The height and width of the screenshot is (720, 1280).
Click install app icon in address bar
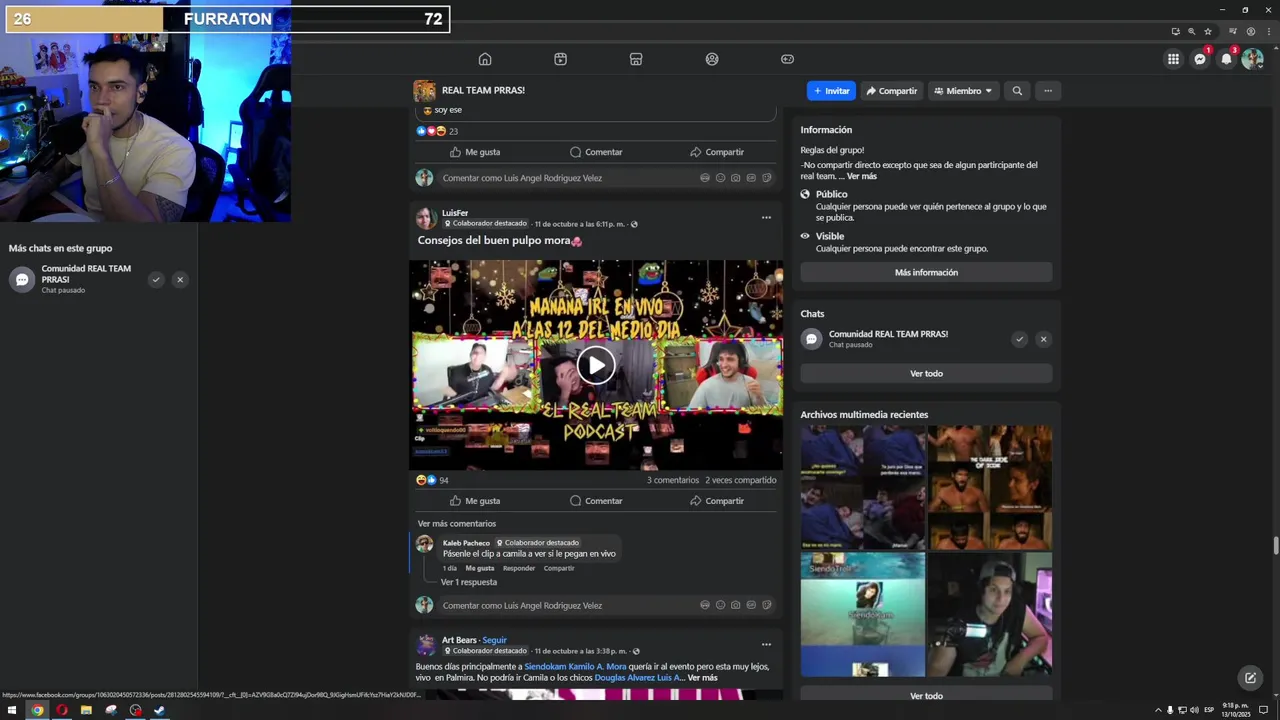(1175, 31)
